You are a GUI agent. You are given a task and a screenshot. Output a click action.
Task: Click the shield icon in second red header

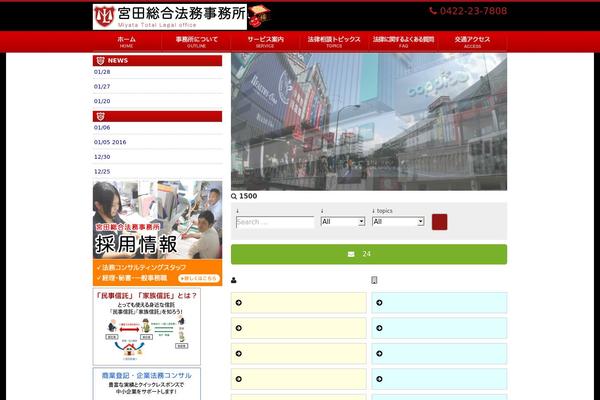(x=101, y=116)
